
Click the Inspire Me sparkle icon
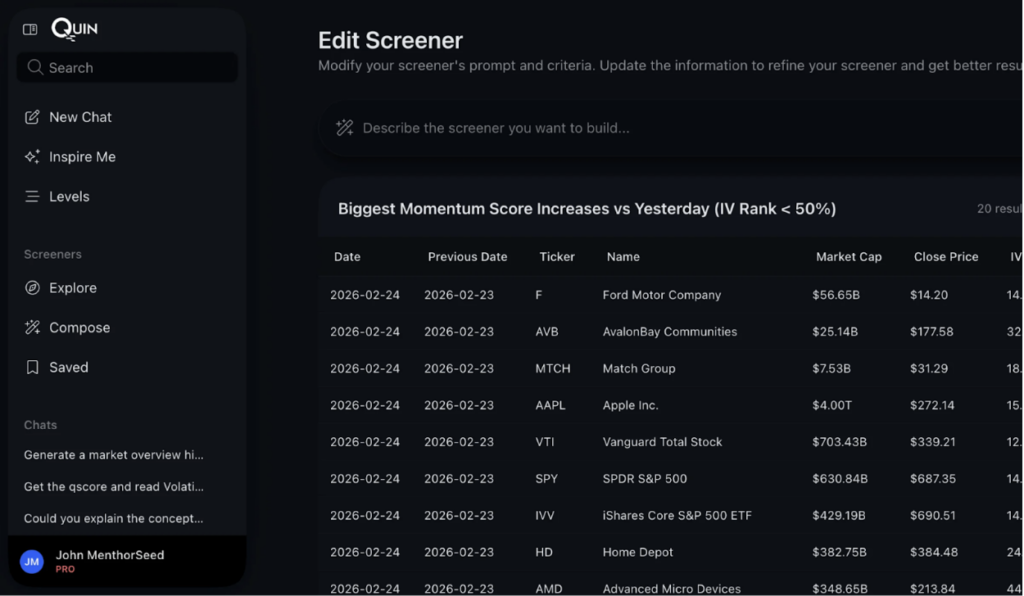(x=32, y=157)
